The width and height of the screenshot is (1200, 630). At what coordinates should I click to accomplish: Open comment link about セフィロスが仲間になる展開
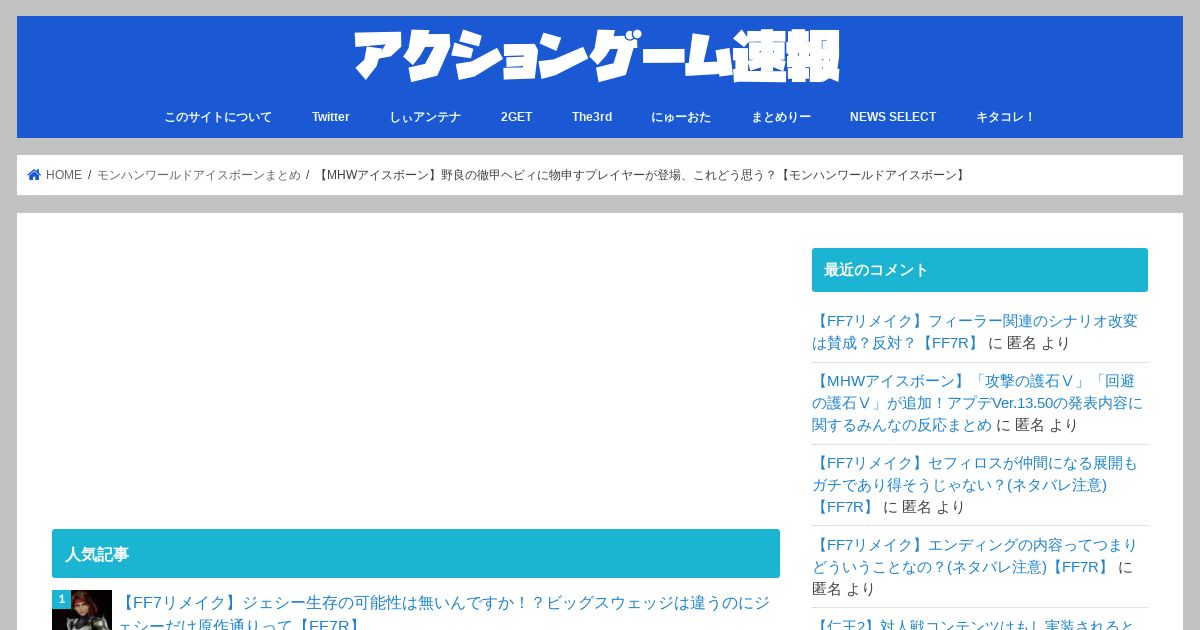coord(975,485)
